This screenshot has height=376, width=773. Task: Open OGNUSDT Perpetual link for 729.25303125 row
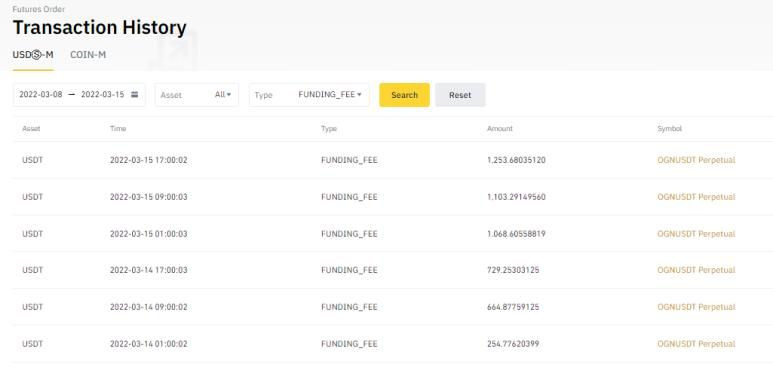696,270
